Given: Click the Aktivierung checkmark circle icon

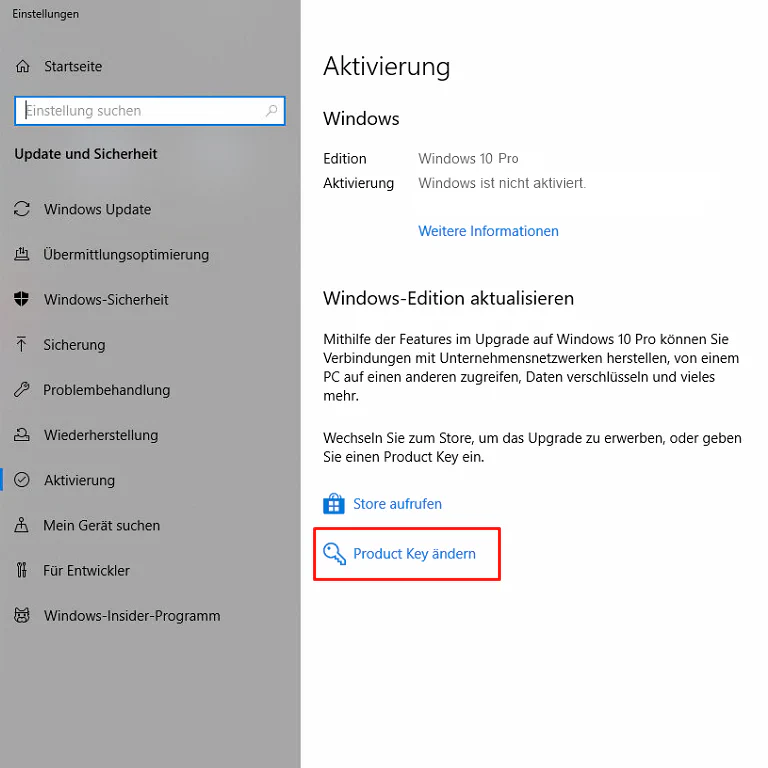Looking at the screenshot, I should (22, 480).
